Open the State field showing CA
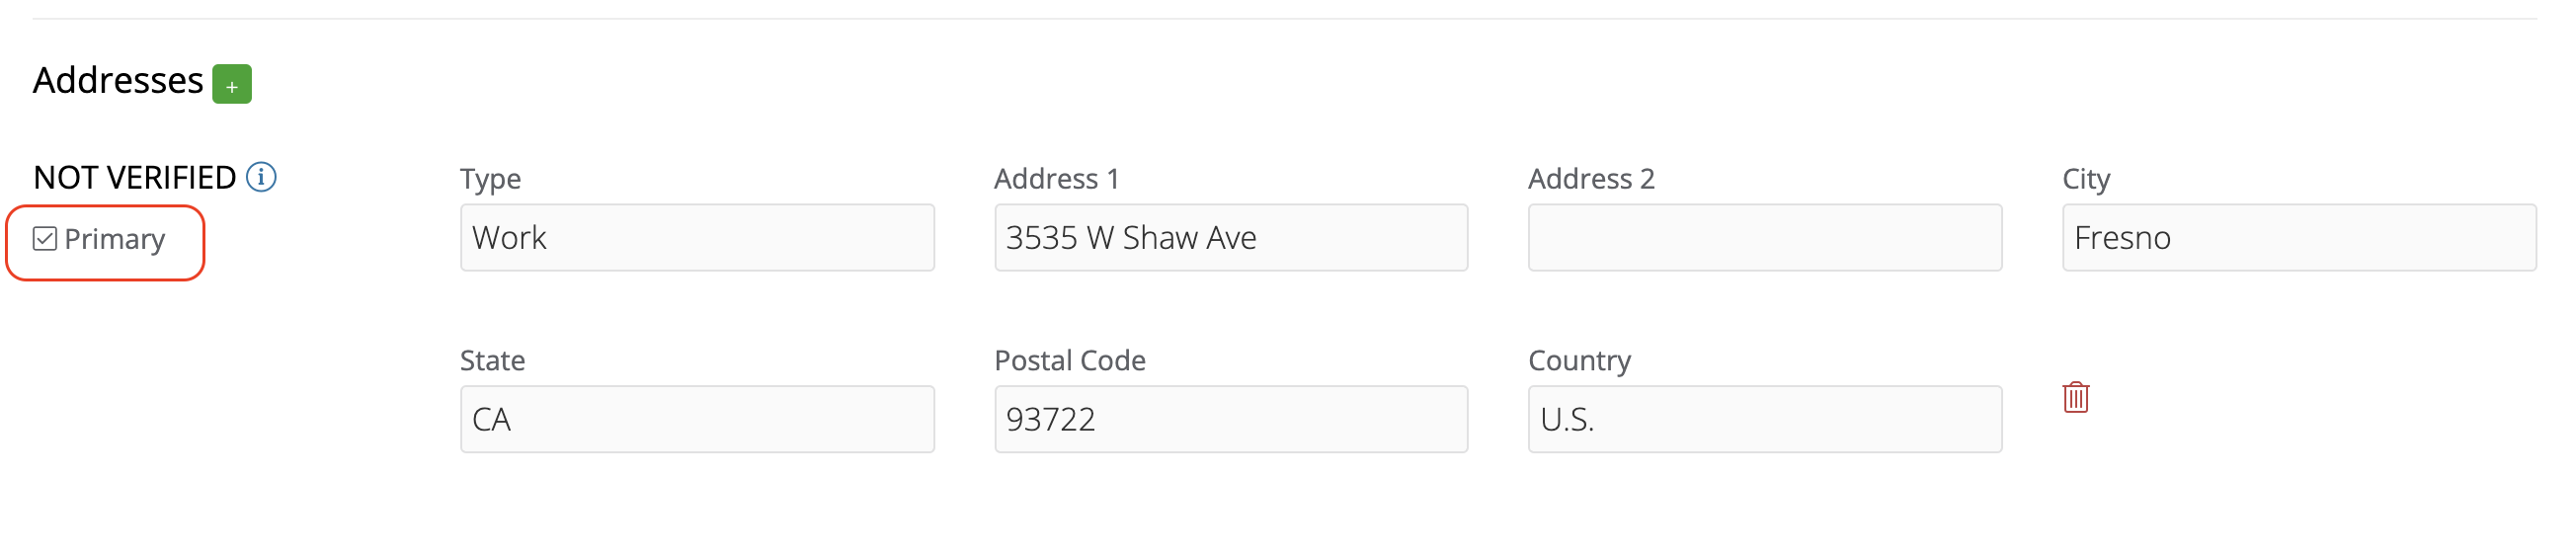The width and height of the screenshot is (2576, 557). (697, 420)
